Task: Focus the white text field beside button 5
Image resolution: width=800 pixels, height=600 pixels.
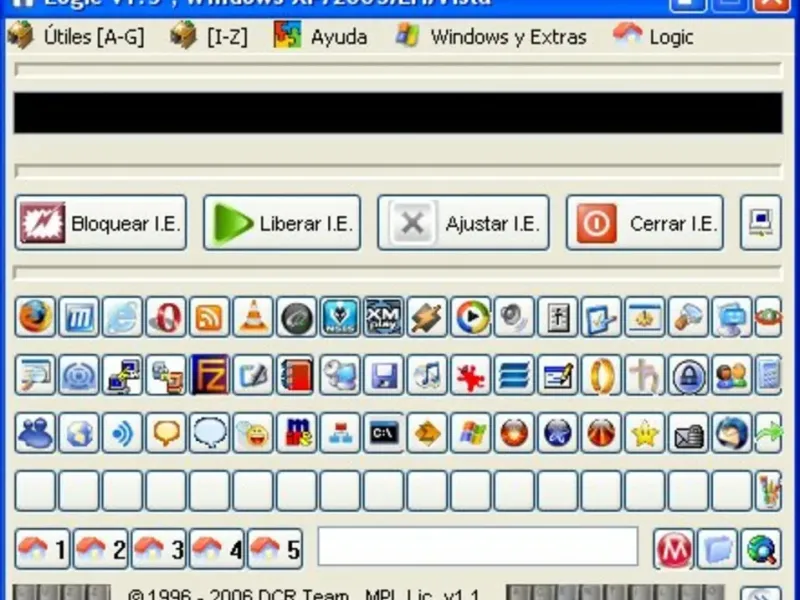Action: pyautogui.click(x=478, y=546)
